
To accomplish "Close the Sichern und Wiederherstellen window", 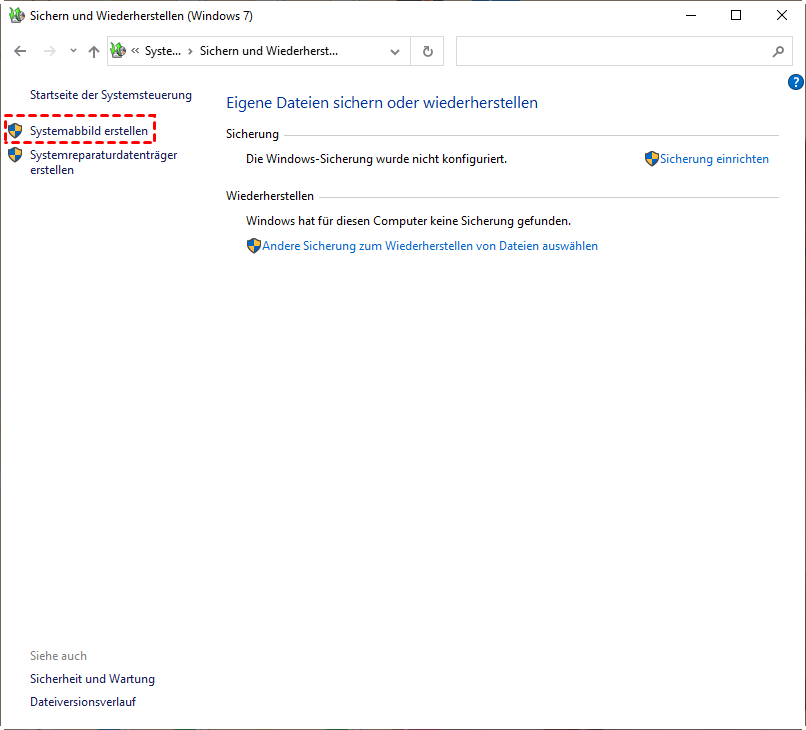I will [782, 15].
